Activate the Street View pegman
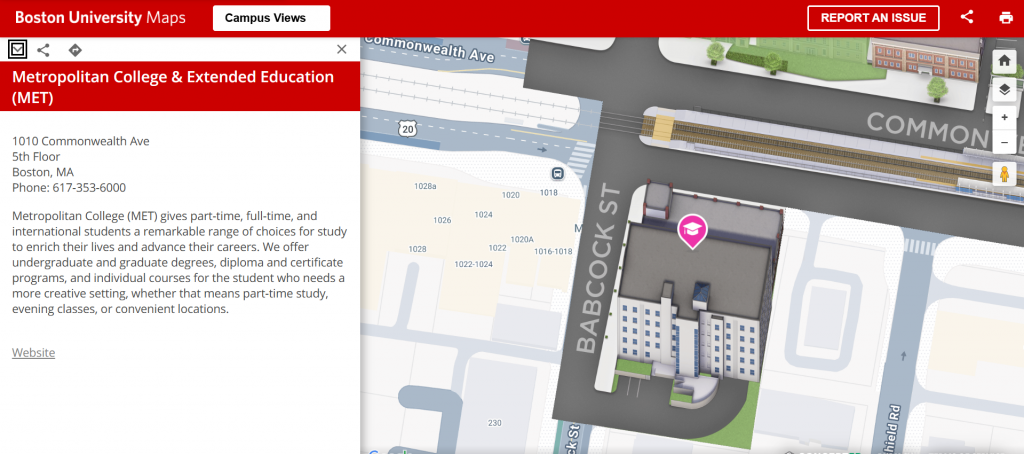Image resolution: width=1024 pixels, height=454 pixels. tap(1004, 174)
